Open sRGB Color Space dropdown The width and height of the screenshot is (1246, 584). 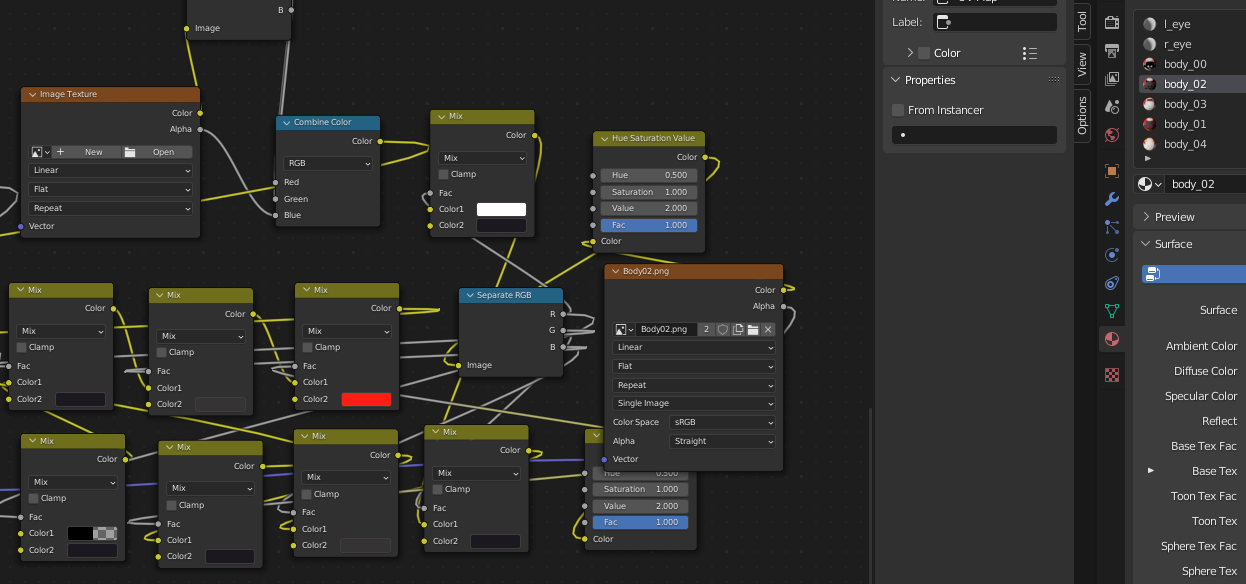pyautogui.click(x=723, y=422)
